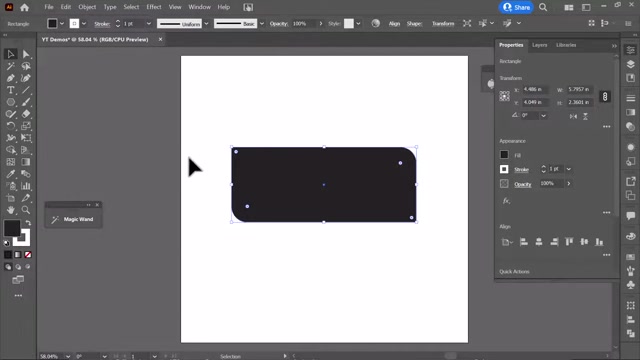Open fill color dropdown in control bar
640x360 pixels.
coord(62,24)
